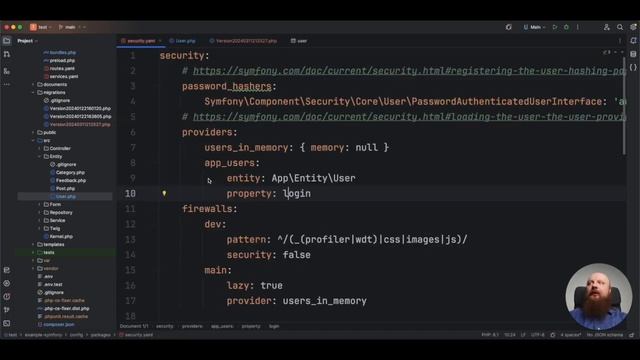Collapse the Entity folder
640x360 pixels.
(x=40, y=156)
